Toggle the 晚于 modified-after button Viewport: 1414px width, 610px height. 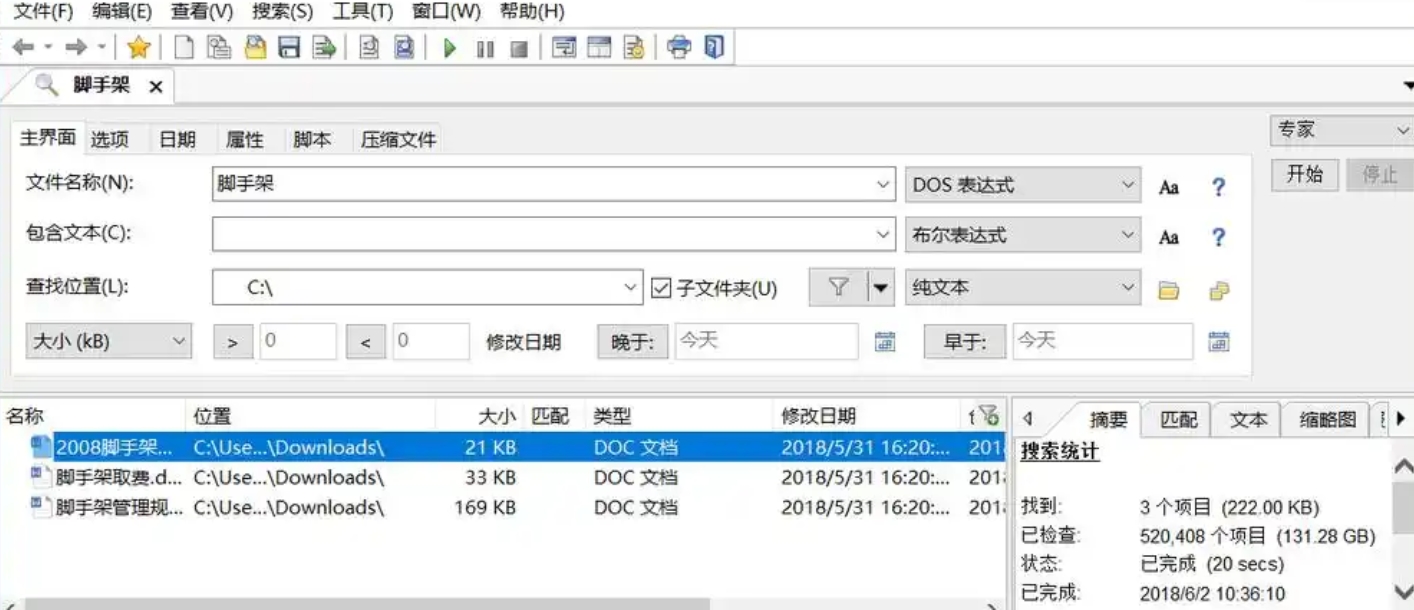pyautogui.click(x=633, y=342)
